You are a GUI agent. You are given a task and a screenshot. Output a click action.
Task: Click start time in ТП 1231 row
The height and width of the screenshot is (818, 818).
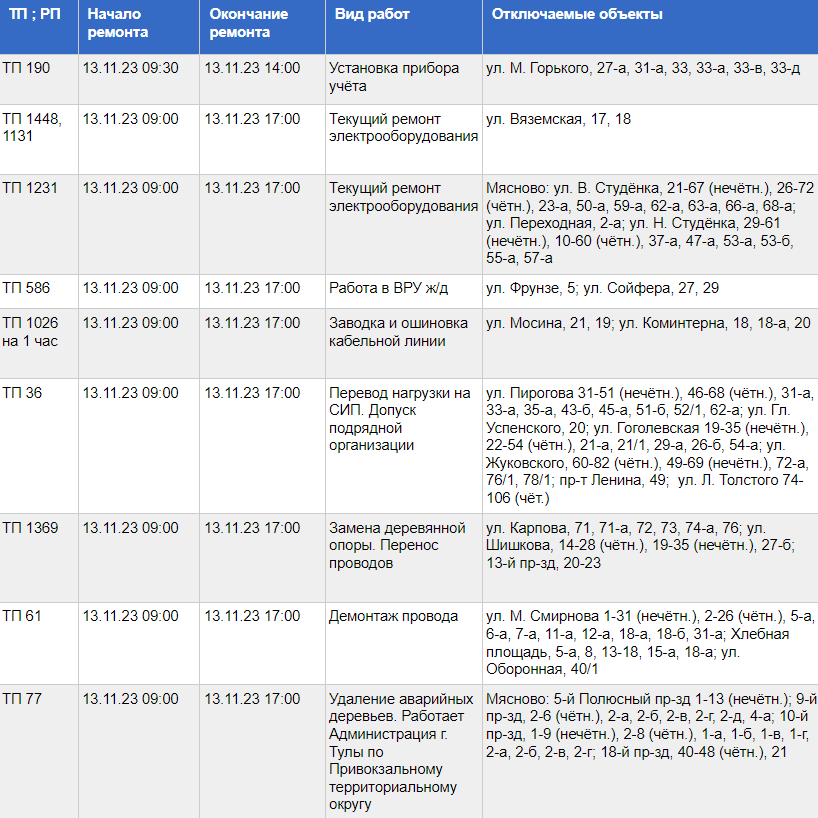coord(139,224)
